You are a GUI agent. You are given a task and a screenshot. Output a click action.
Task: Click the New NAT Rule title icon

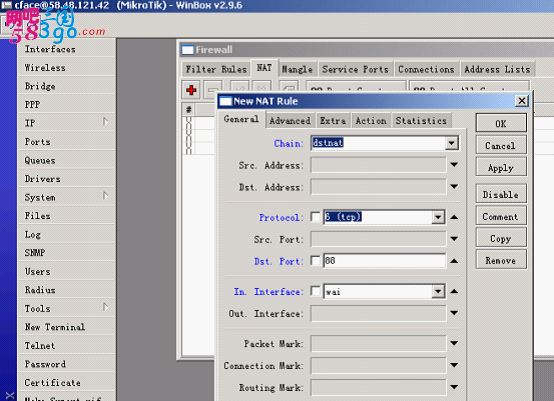click(225, 101)
